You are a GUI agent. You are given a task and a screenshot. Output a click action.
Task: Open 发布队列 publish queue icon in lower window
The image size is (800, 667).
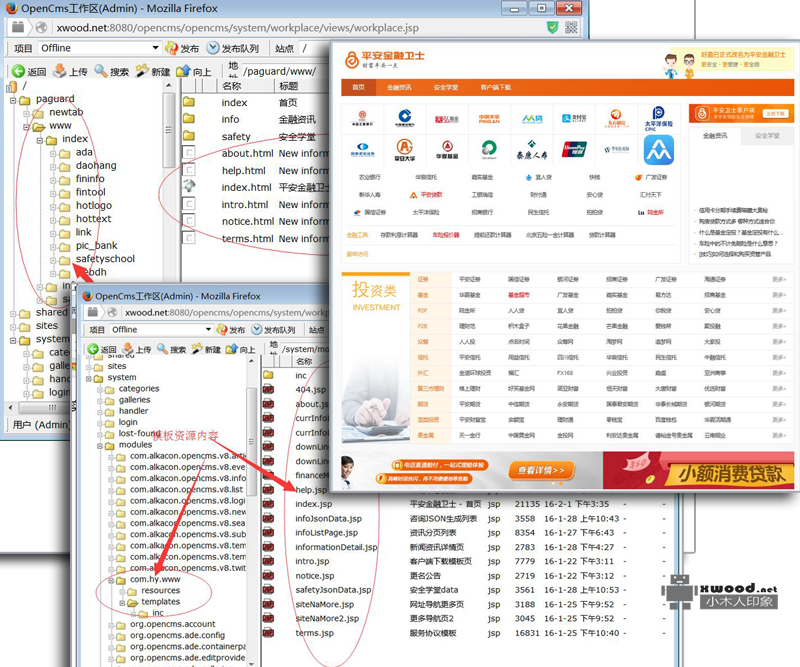[257, 330]
